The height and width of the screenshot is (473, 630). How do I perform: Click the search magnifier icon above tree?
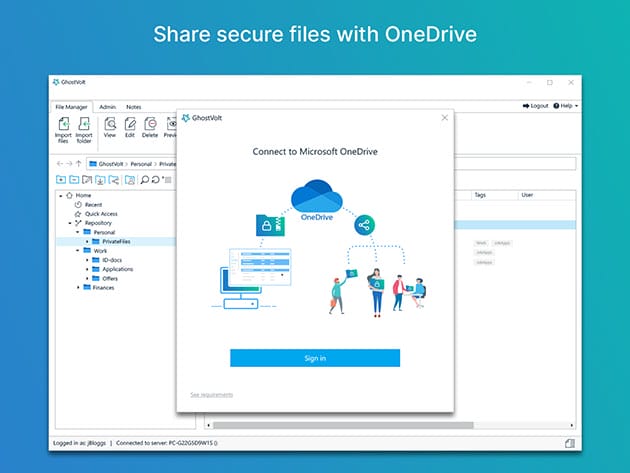click(x=145, y=180)
